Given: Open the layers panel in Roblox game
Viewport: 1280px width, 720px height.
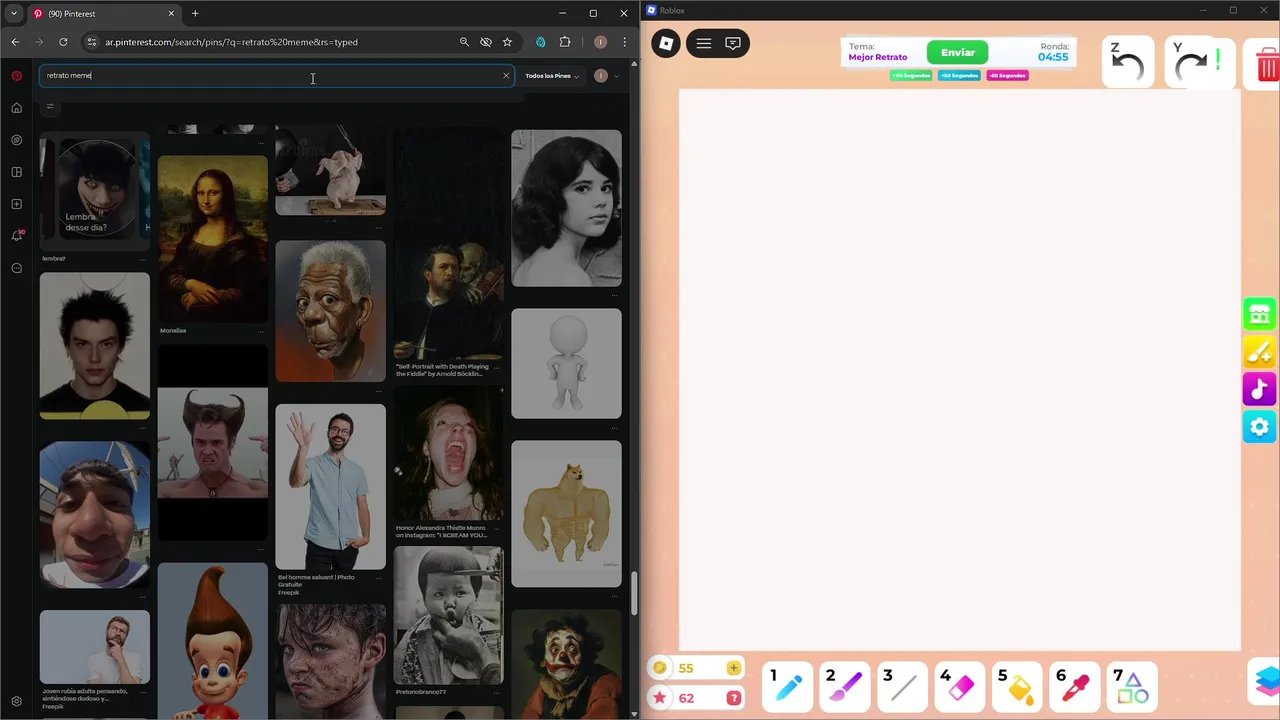Looking at the screenshot, I should coord(1266,682).
